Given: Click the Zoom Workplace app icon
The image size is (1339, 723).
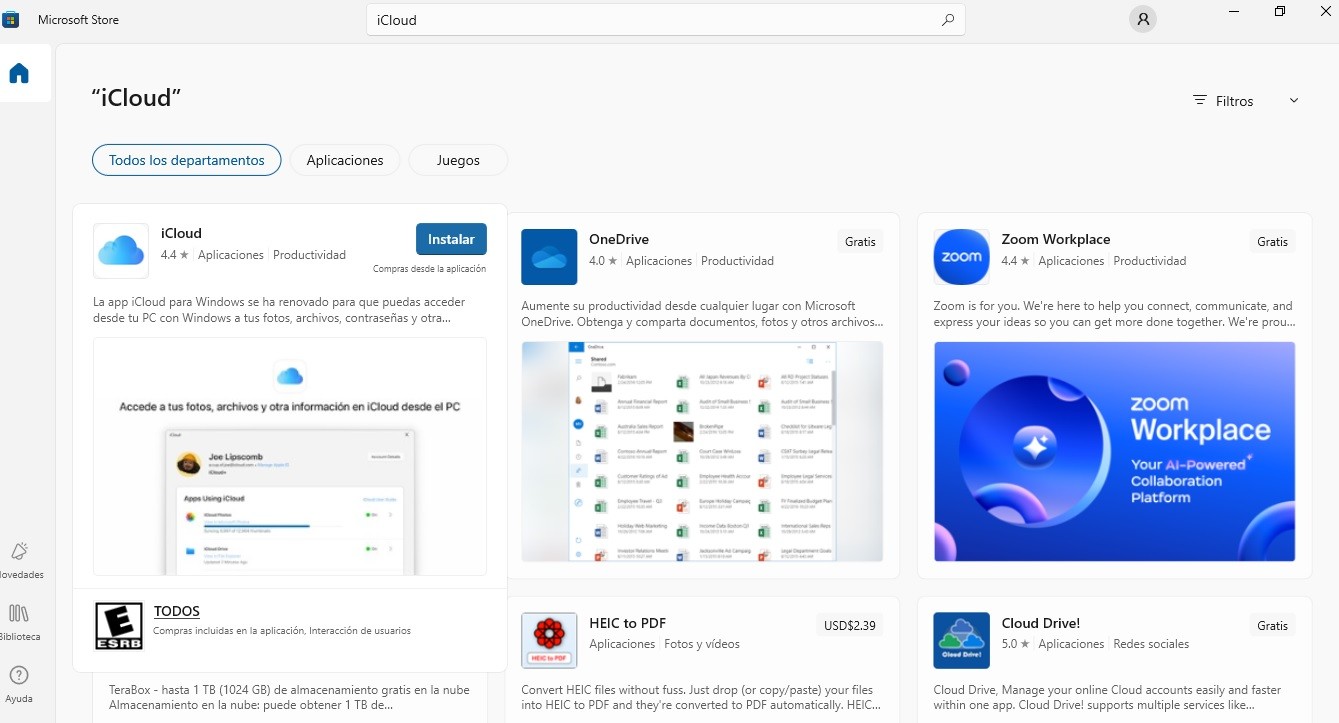Looking at the screenshot, I should click(x=961, y=257).
